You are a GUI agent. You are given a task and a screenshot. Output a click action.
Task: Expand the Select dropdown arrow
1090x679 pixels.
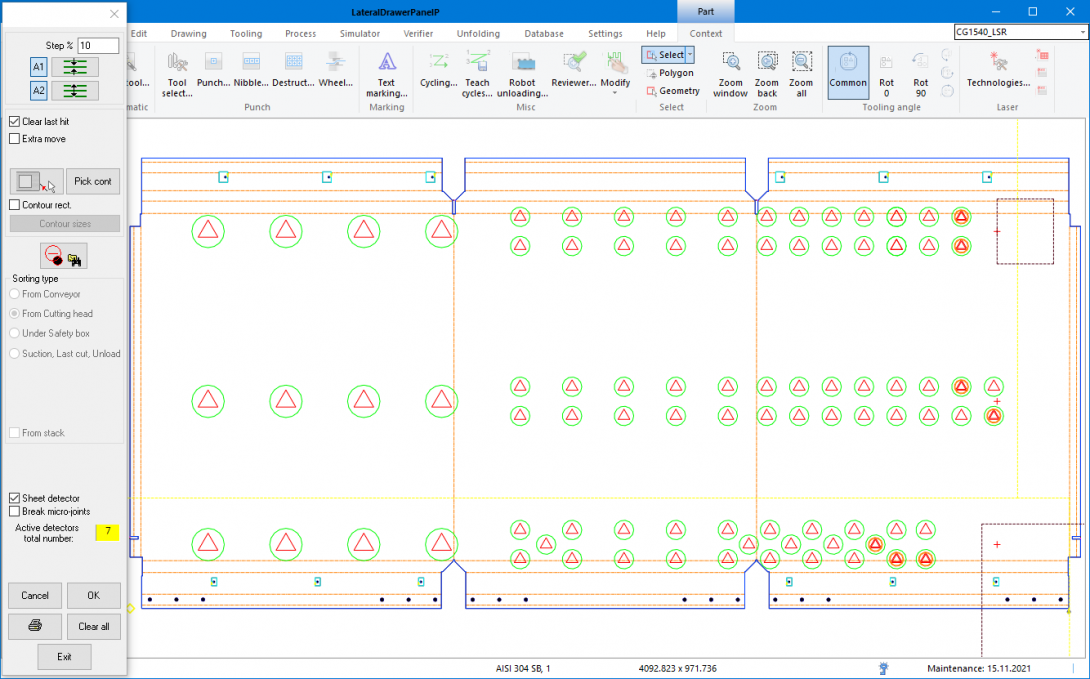click(x=690, y=55)
